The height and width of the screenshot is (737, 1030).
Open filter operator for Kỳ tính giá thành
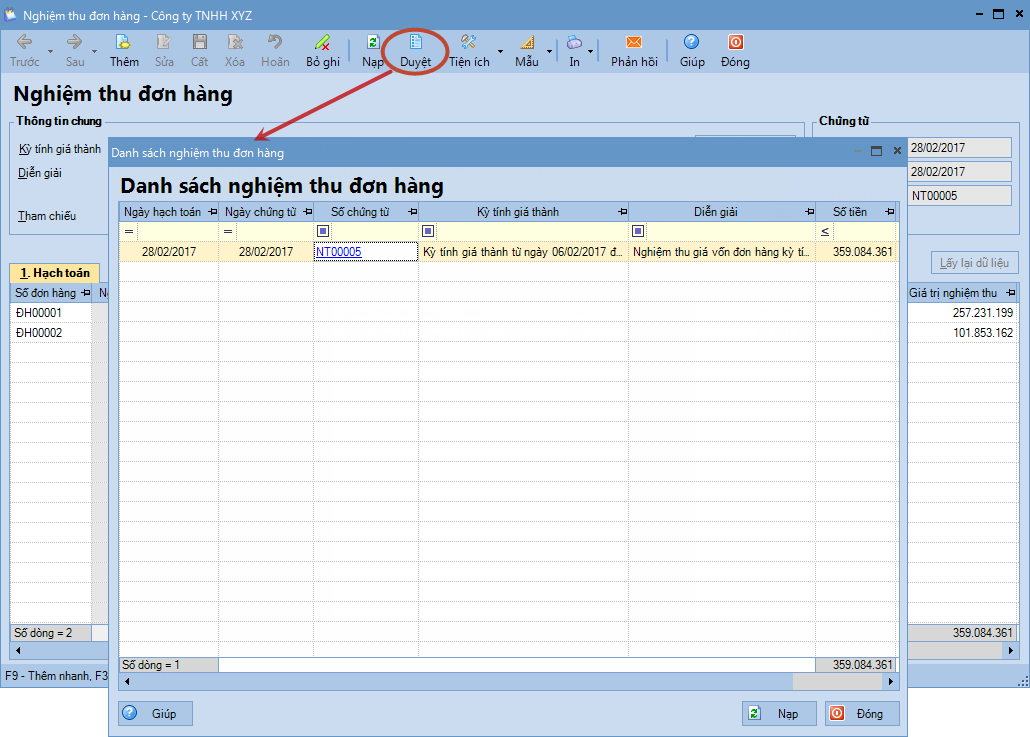point(428,232)
